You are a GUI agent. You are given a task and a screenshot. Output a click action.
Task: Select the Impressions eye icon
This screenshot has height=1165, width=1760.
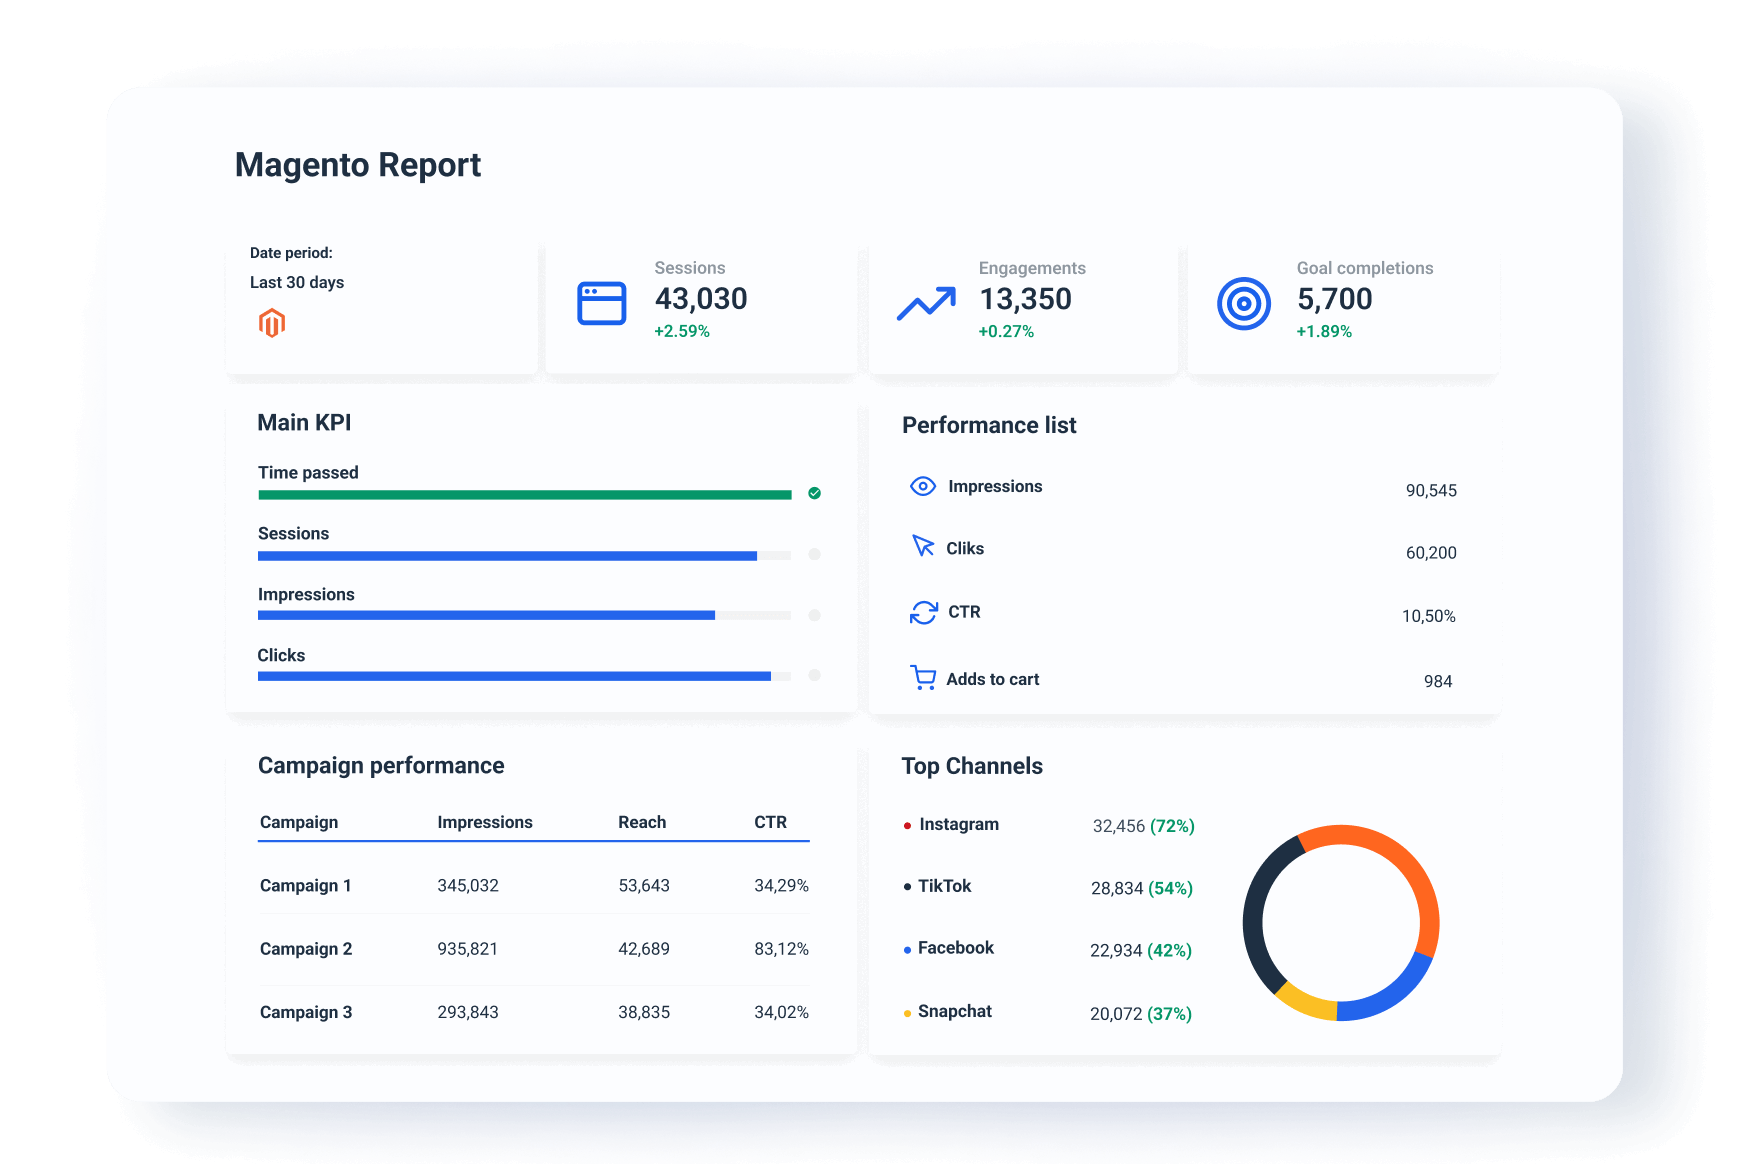click(922, 486)
